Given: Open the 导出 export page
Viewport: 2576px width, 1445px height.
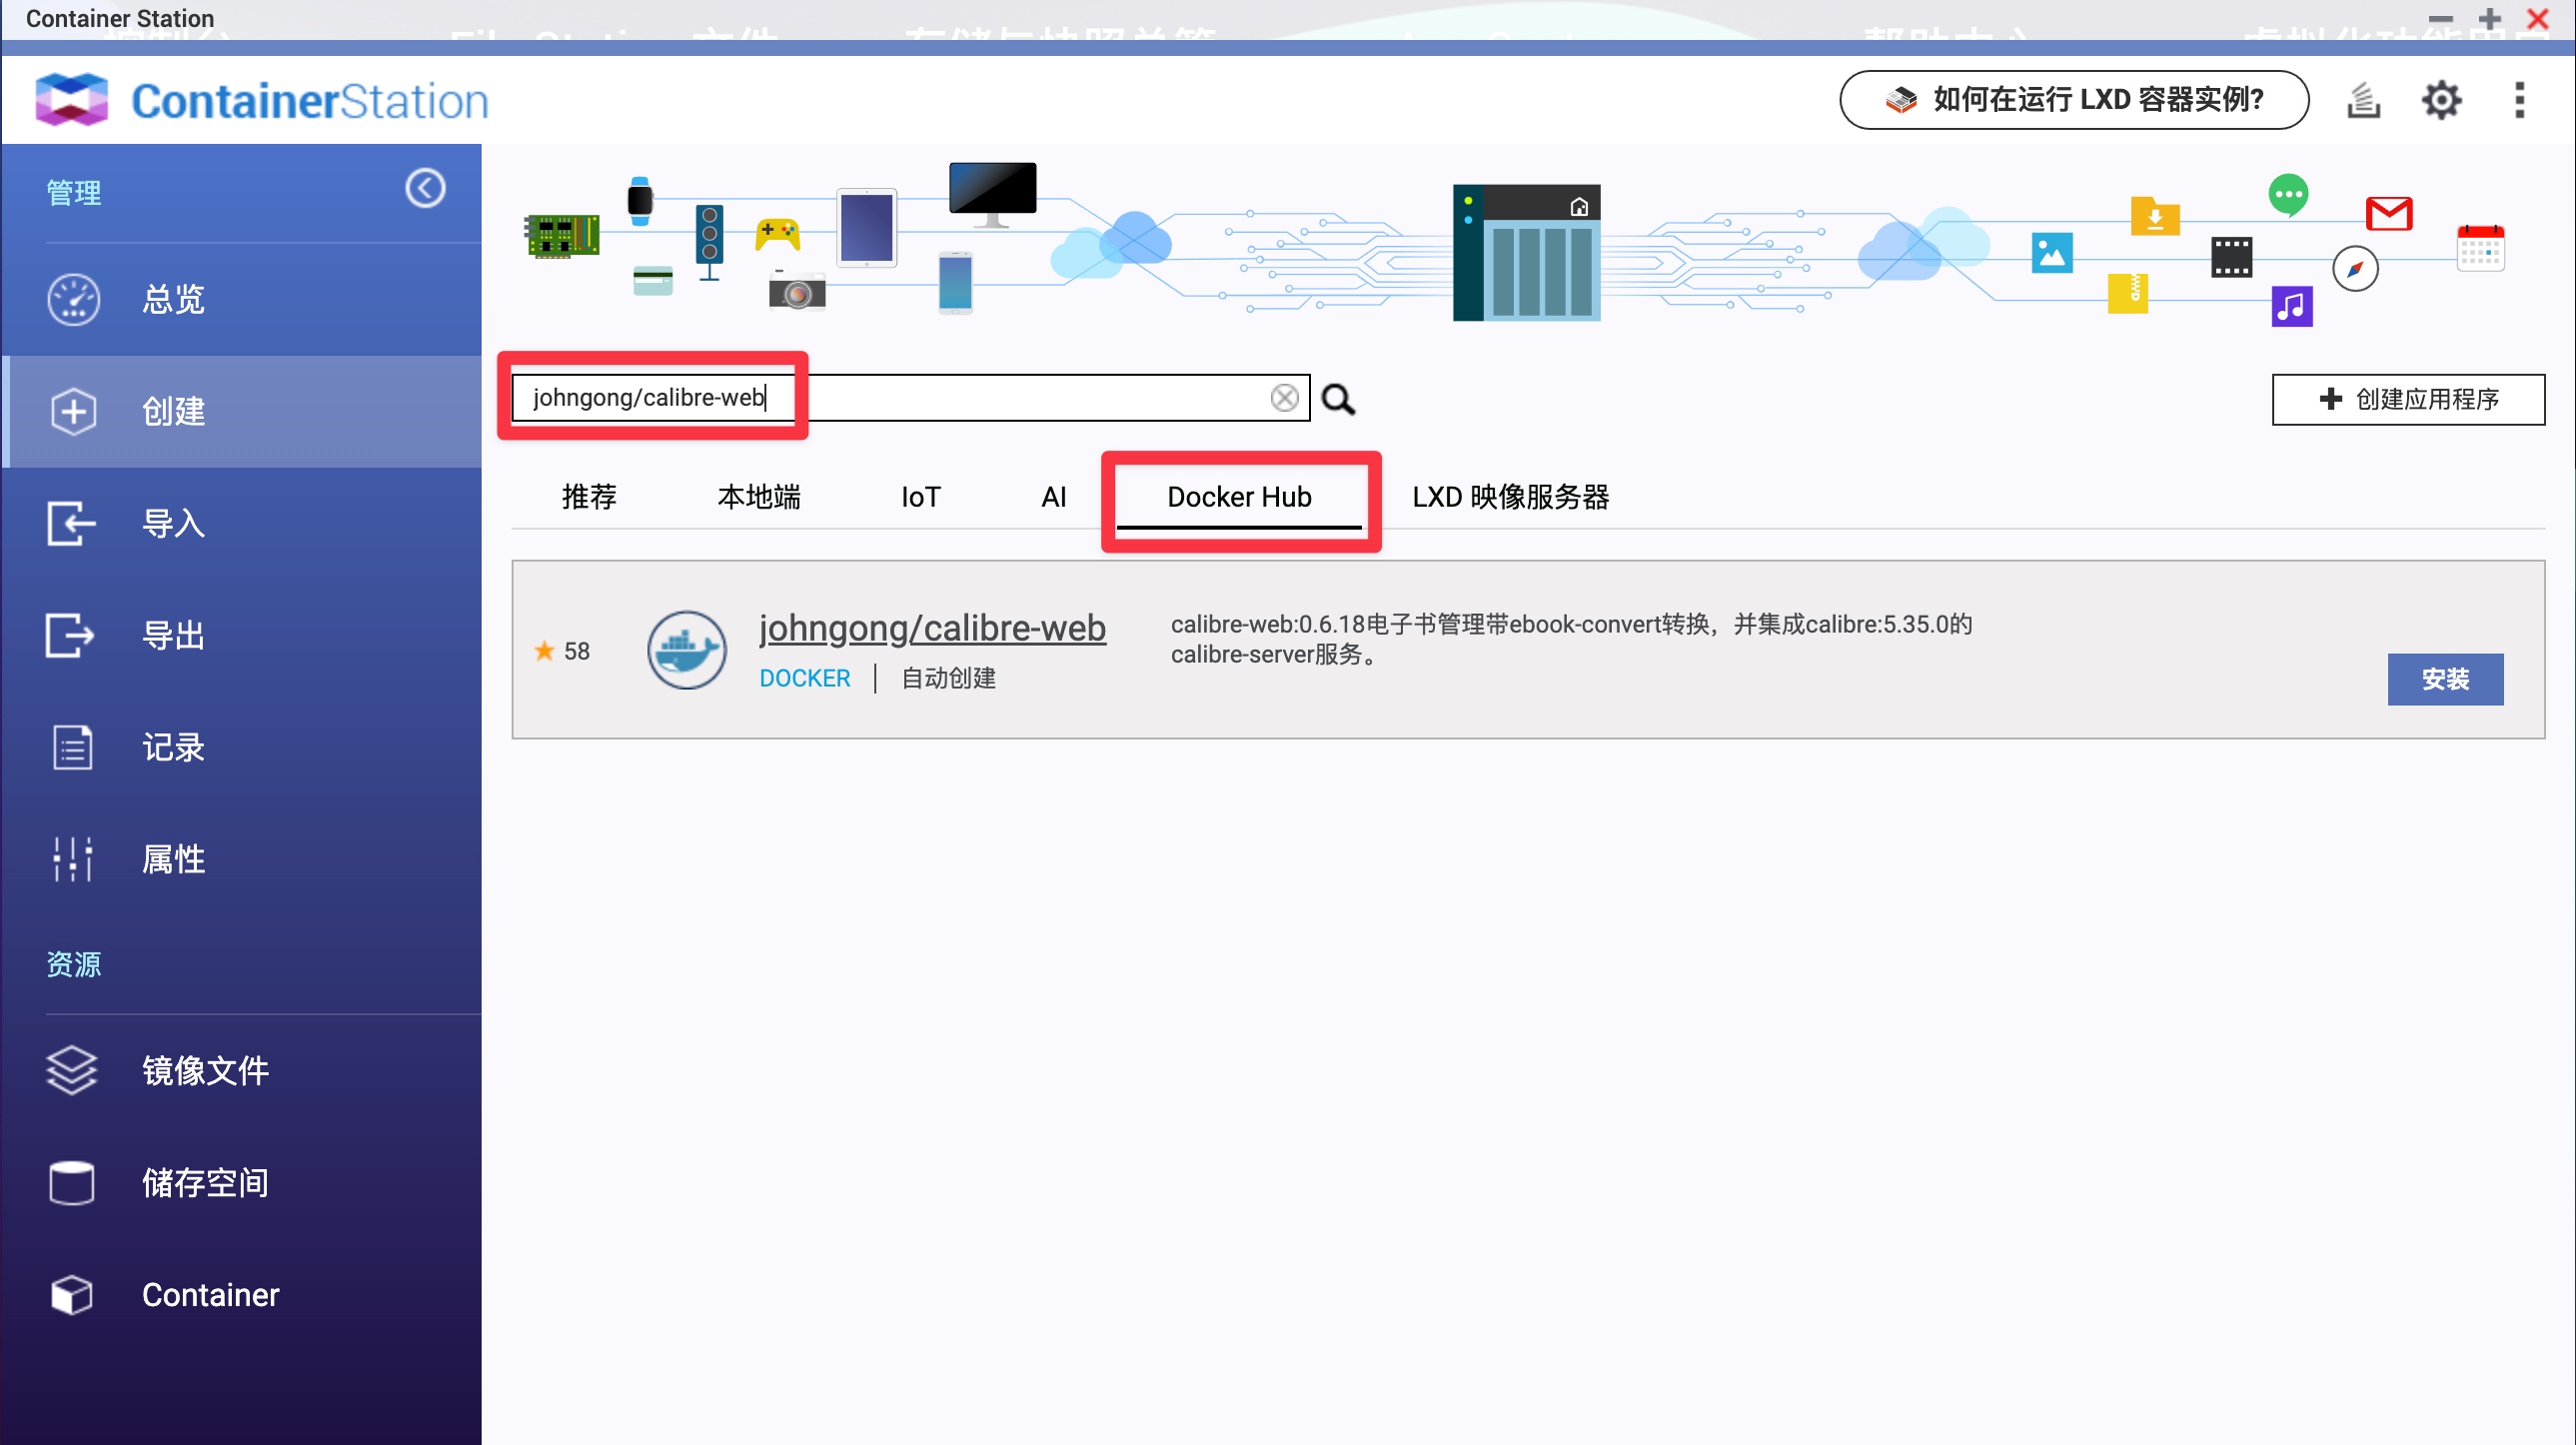Looking at the screenshot, I should coord(241,635).
